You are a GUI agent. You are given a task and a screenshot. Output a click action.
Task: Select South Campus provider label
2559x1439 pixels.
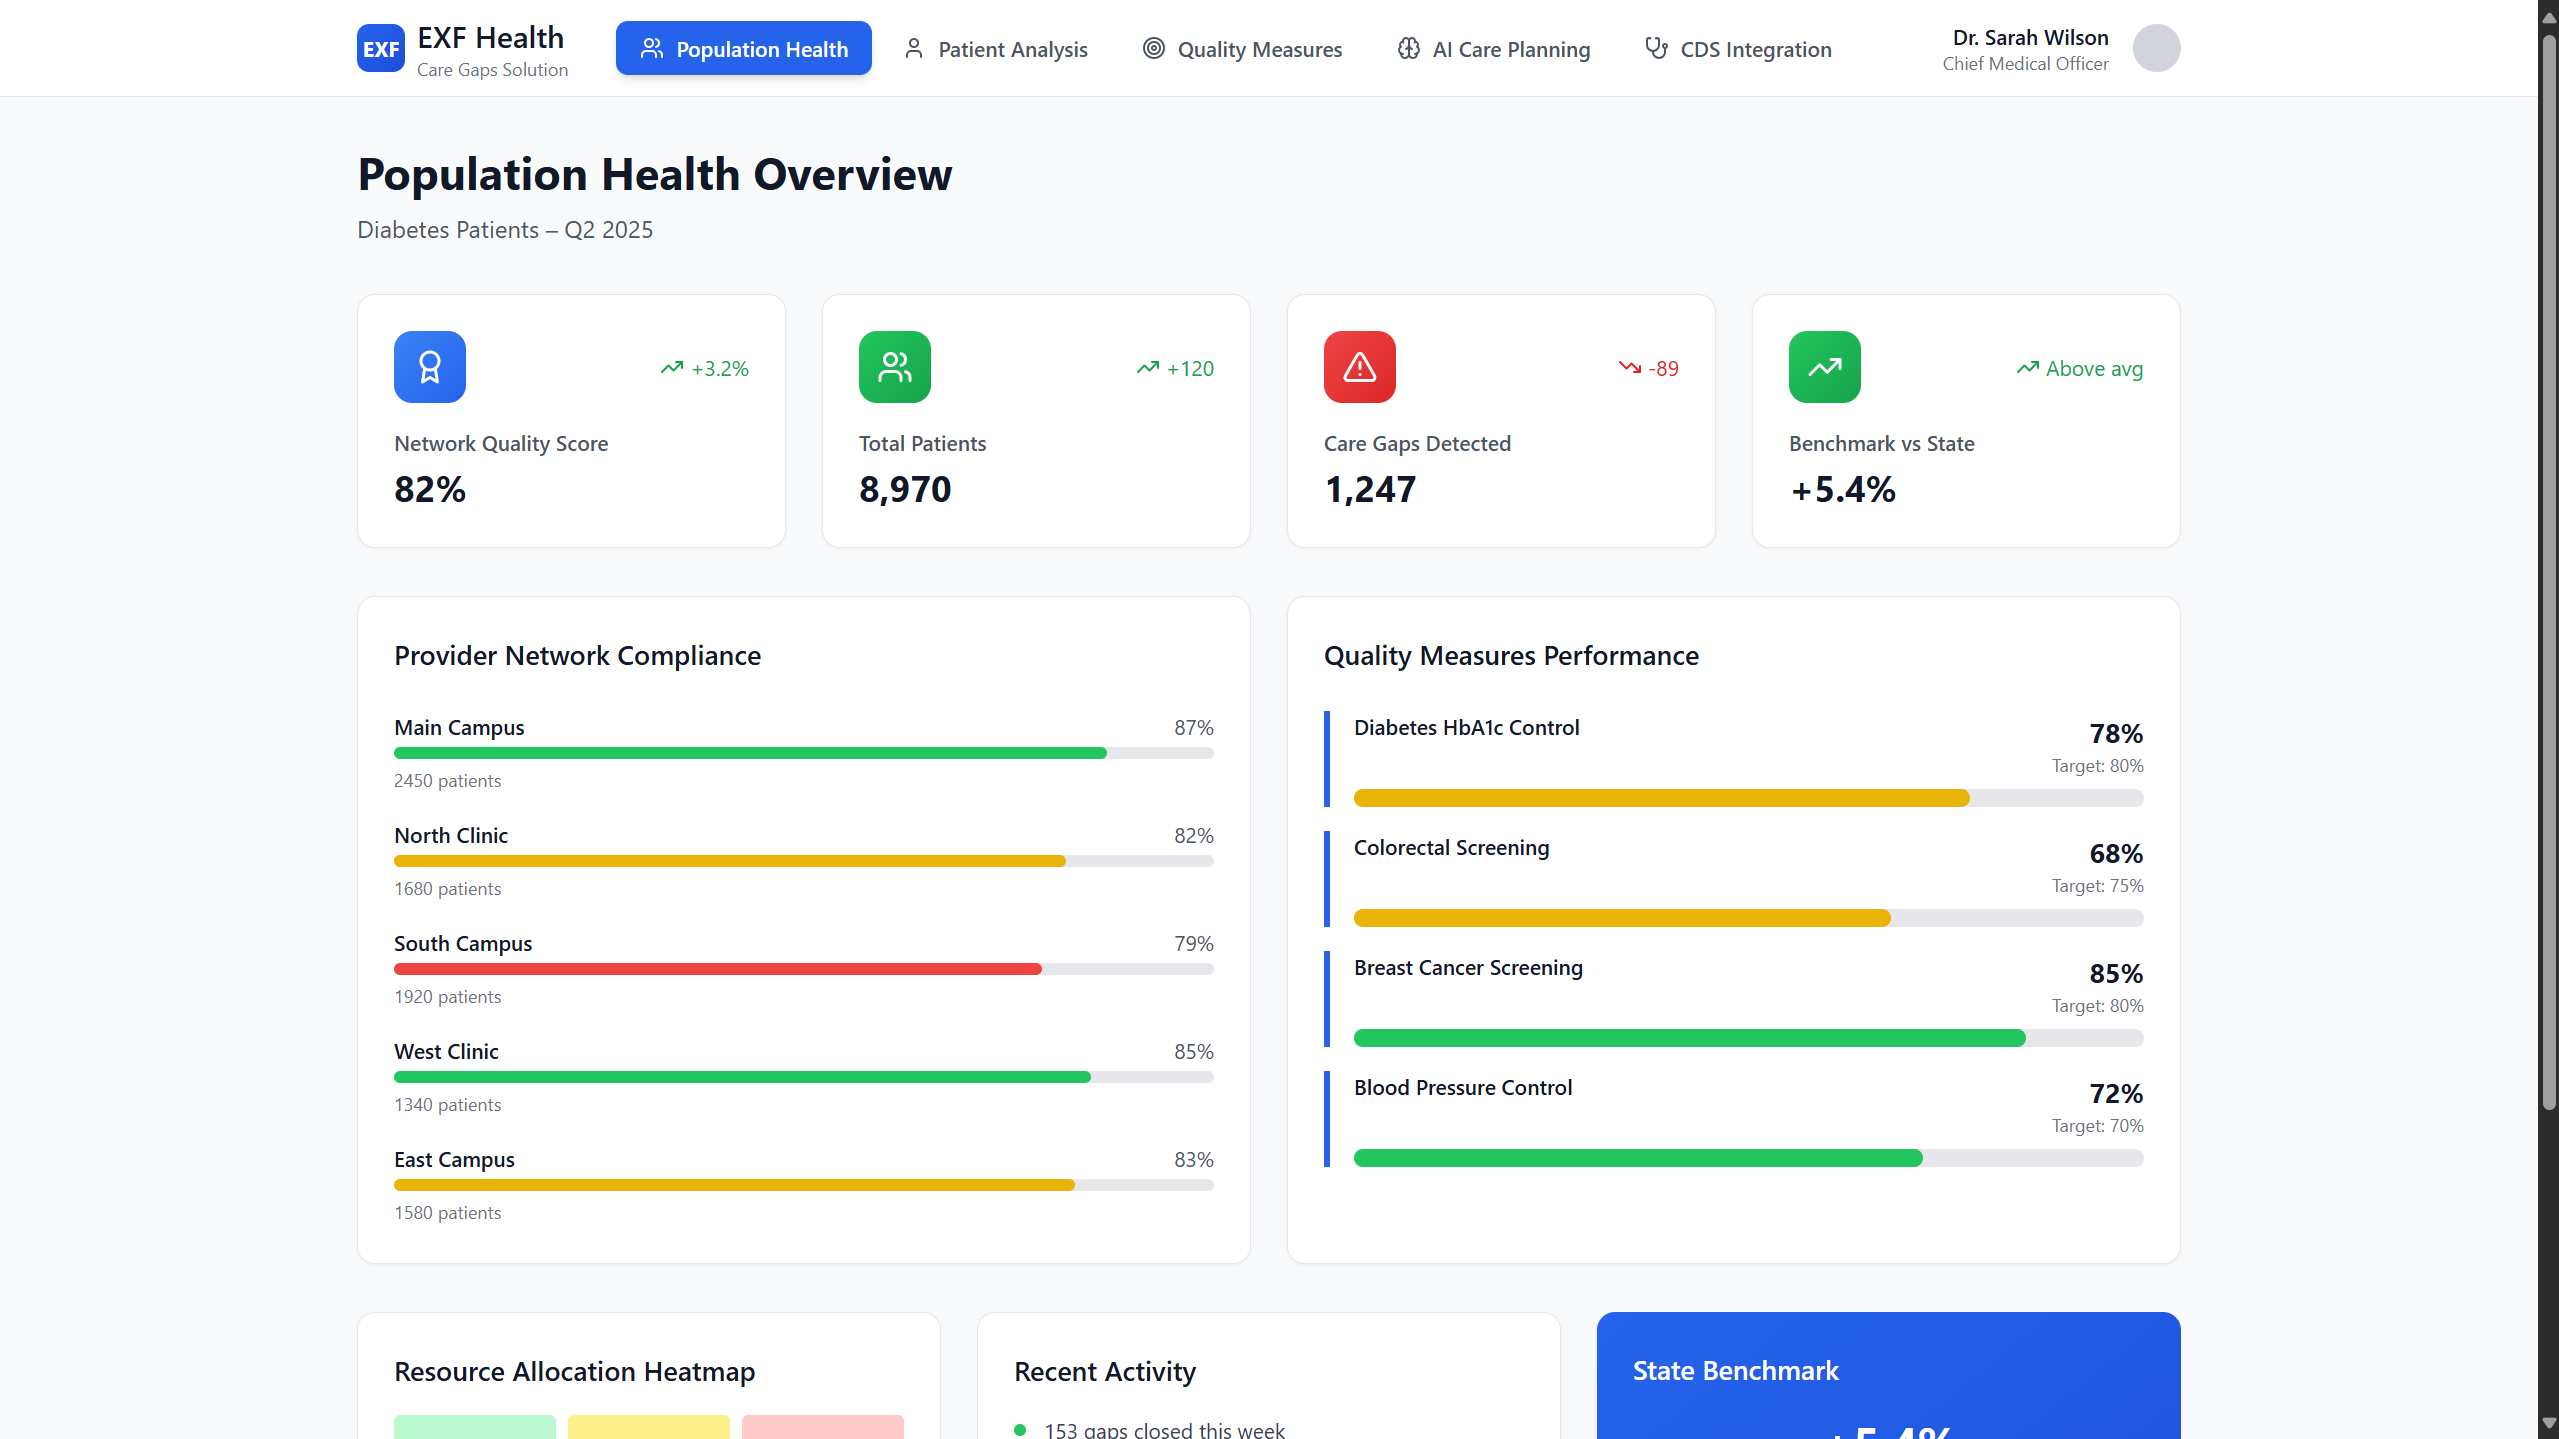(463, 943)
